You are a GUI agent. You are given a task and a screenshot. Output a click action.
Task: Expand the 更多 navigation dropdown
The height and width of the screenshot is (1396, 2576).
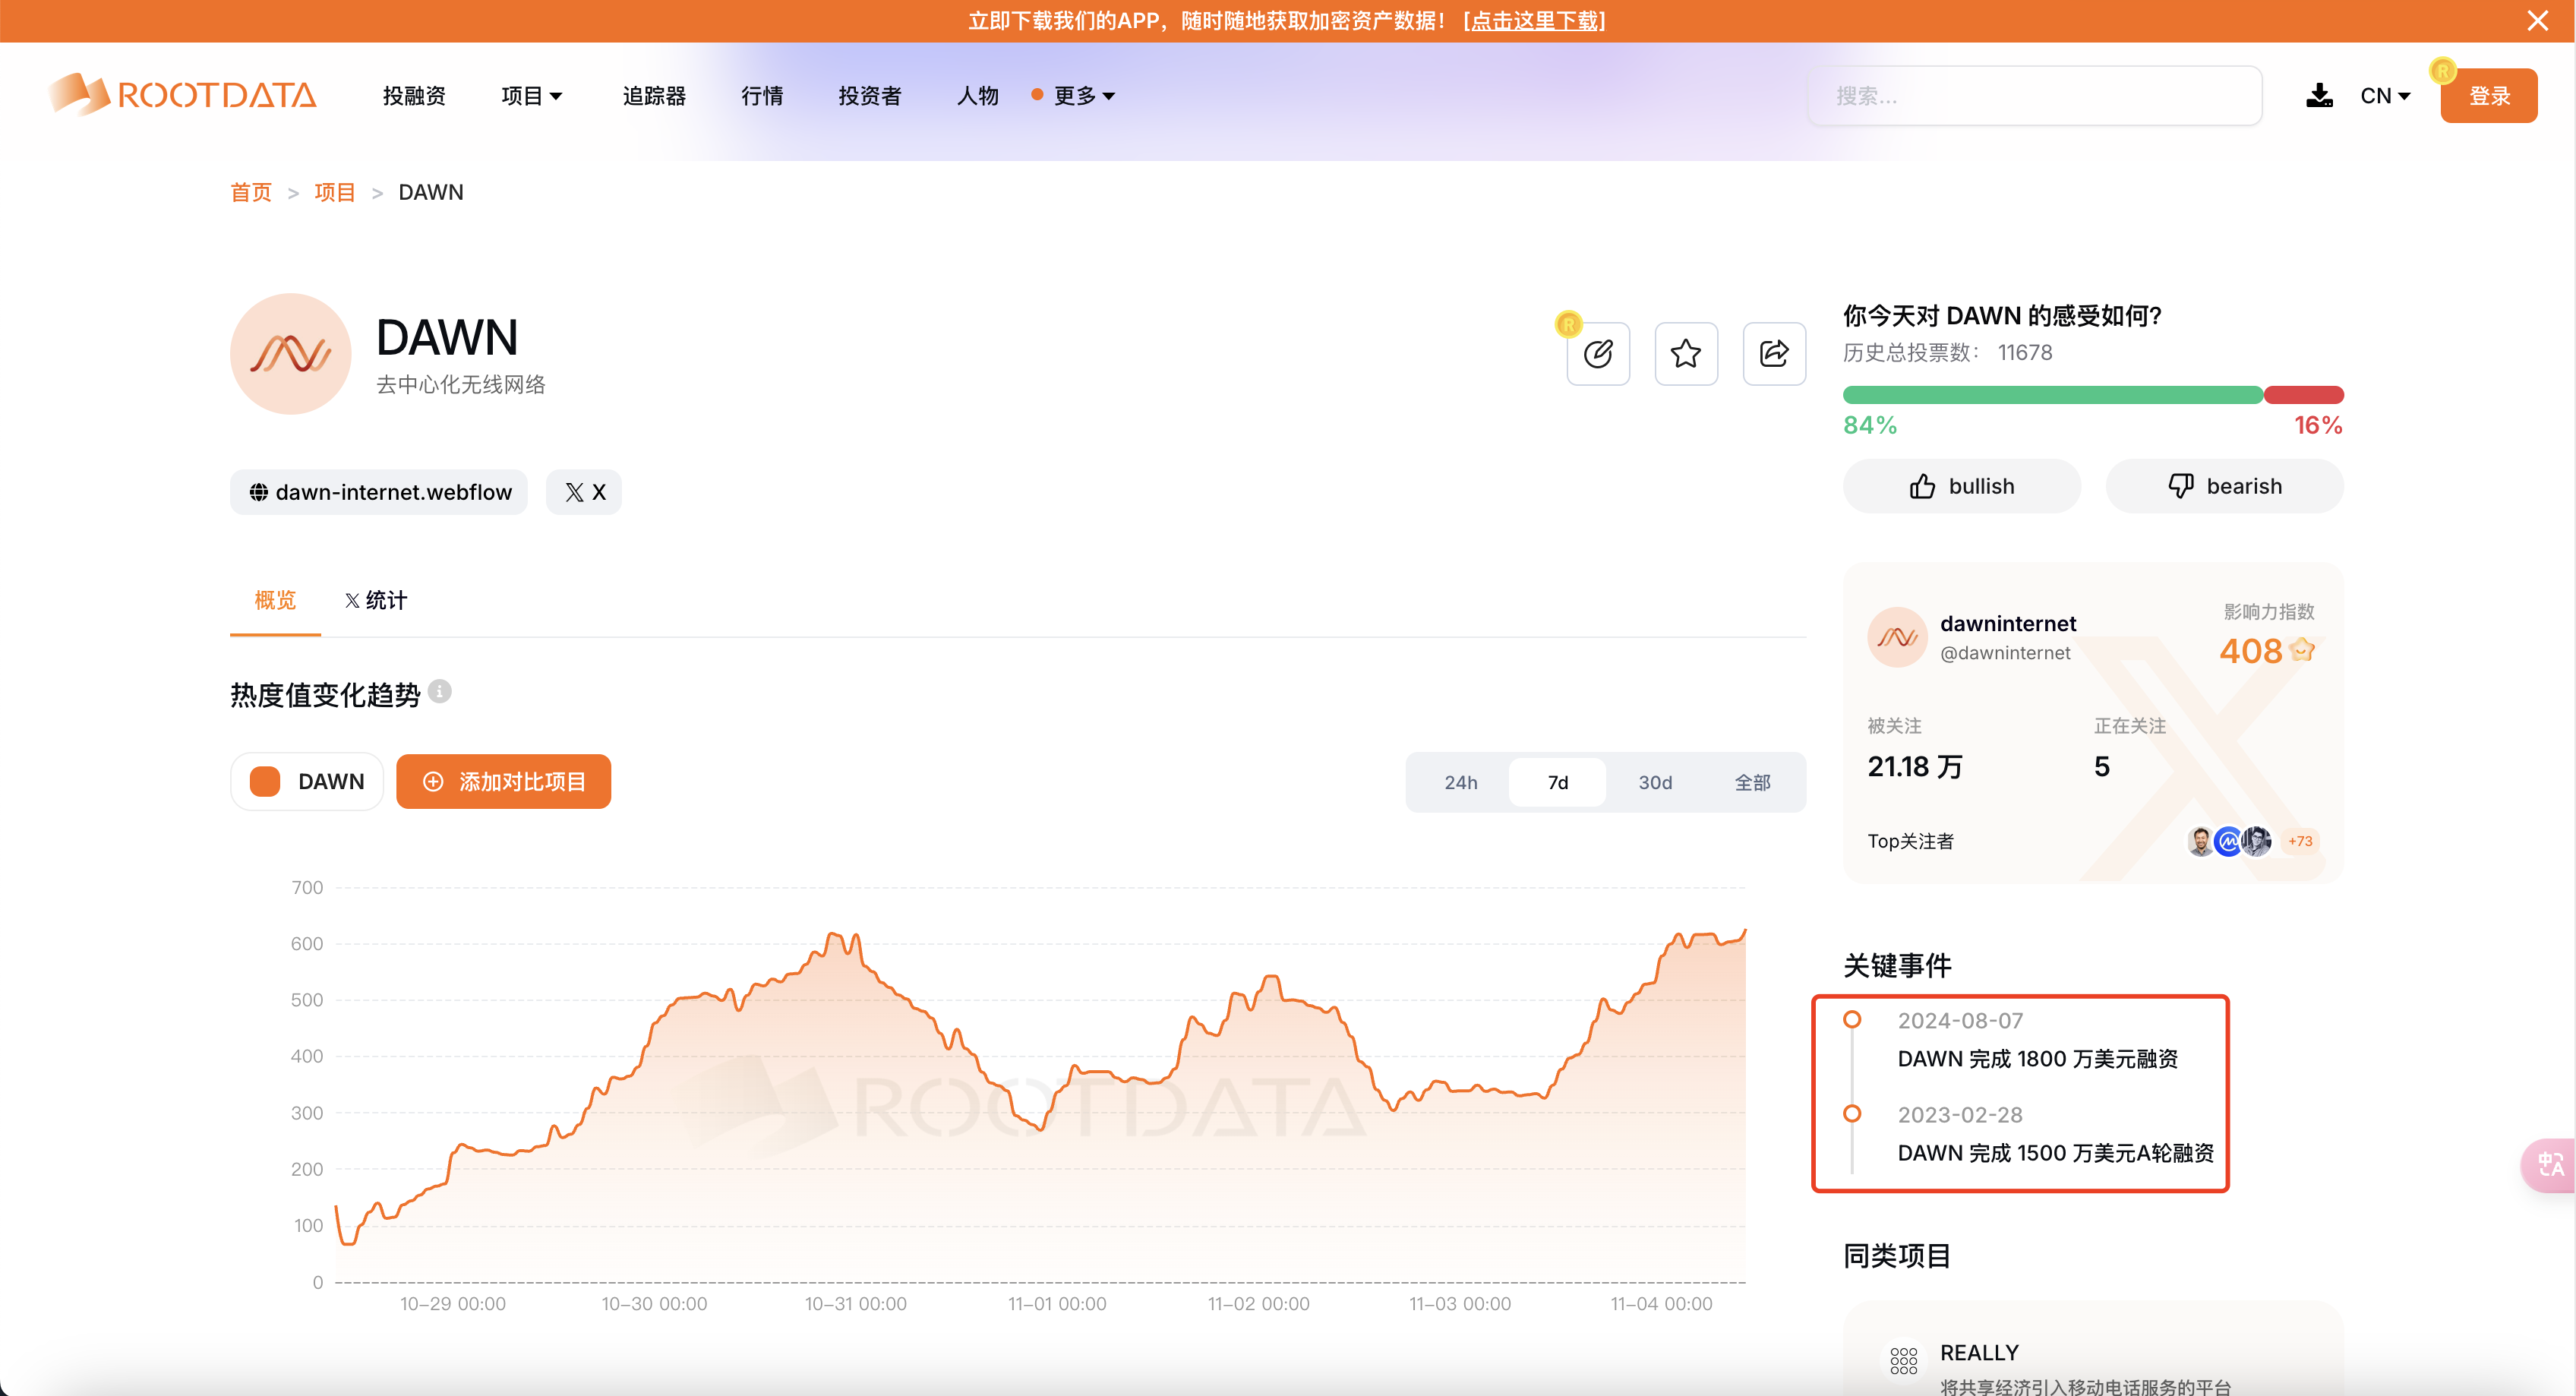click(1084, 95)
